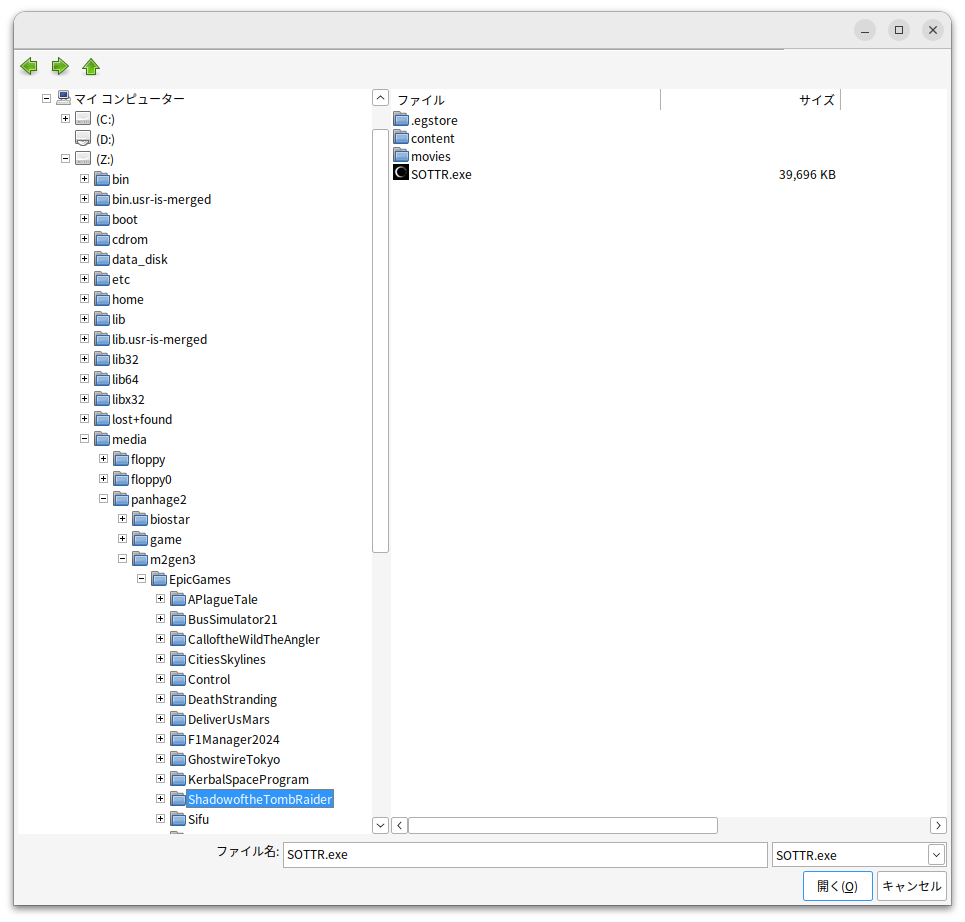Go up one folder level
The height and width of the screenshot is (922, 965).
(x=91, y=66)
